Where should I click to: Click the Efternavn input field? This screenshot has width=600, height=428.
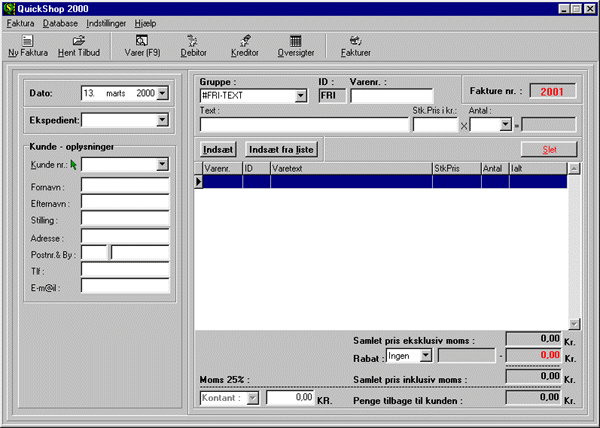125,202
